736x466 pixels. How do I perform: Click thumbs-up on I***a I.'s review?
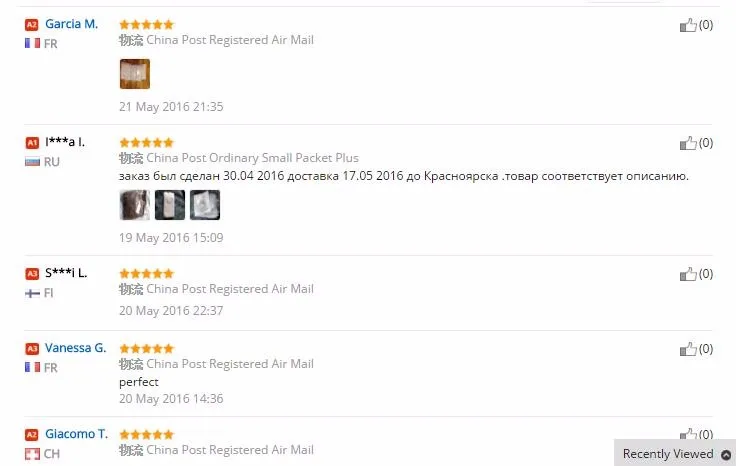pyautogui.click(x=688, y=143)
